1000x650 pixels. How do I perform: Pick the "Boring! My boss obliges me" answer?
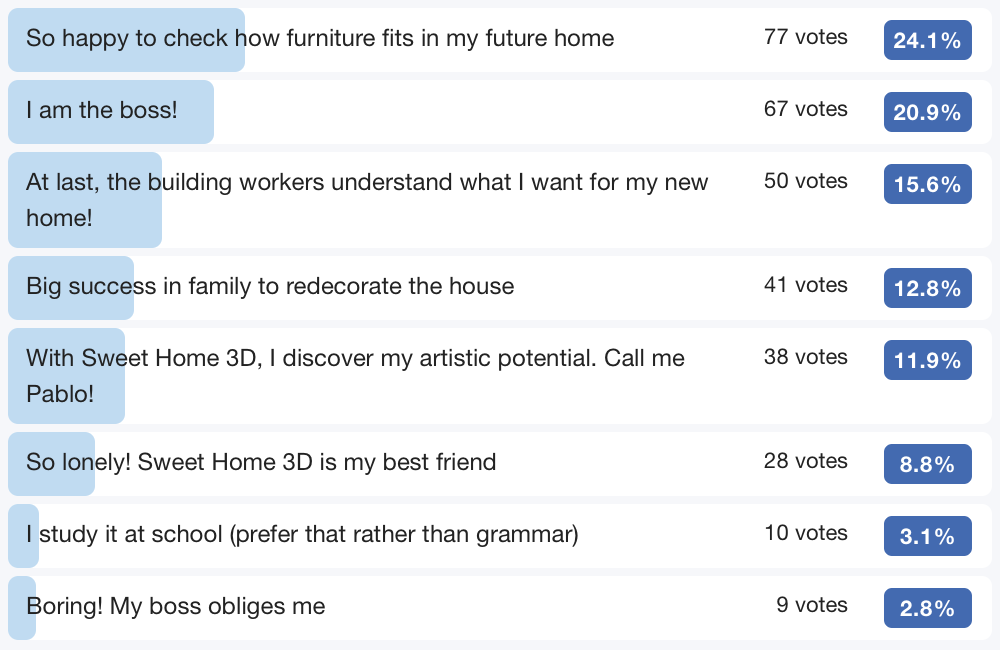coord(176,606)
